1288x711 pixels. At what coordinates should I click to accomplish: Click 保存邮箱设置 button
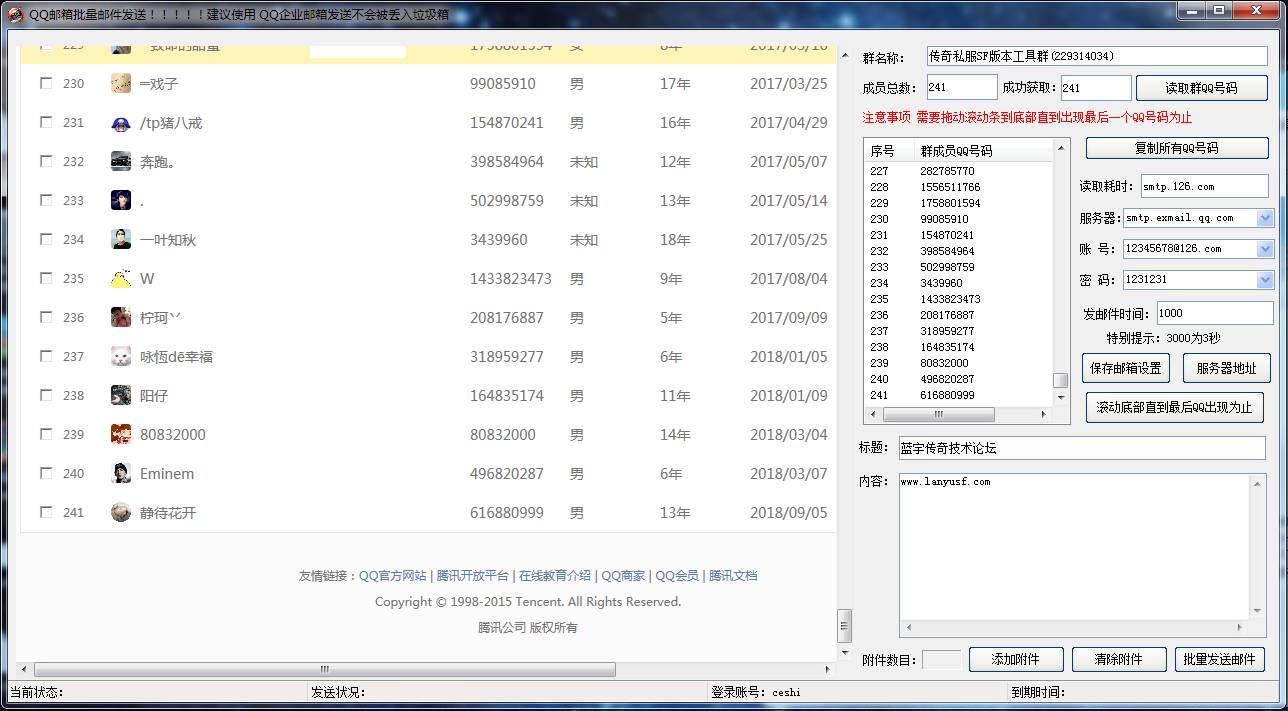(1126, 368)
